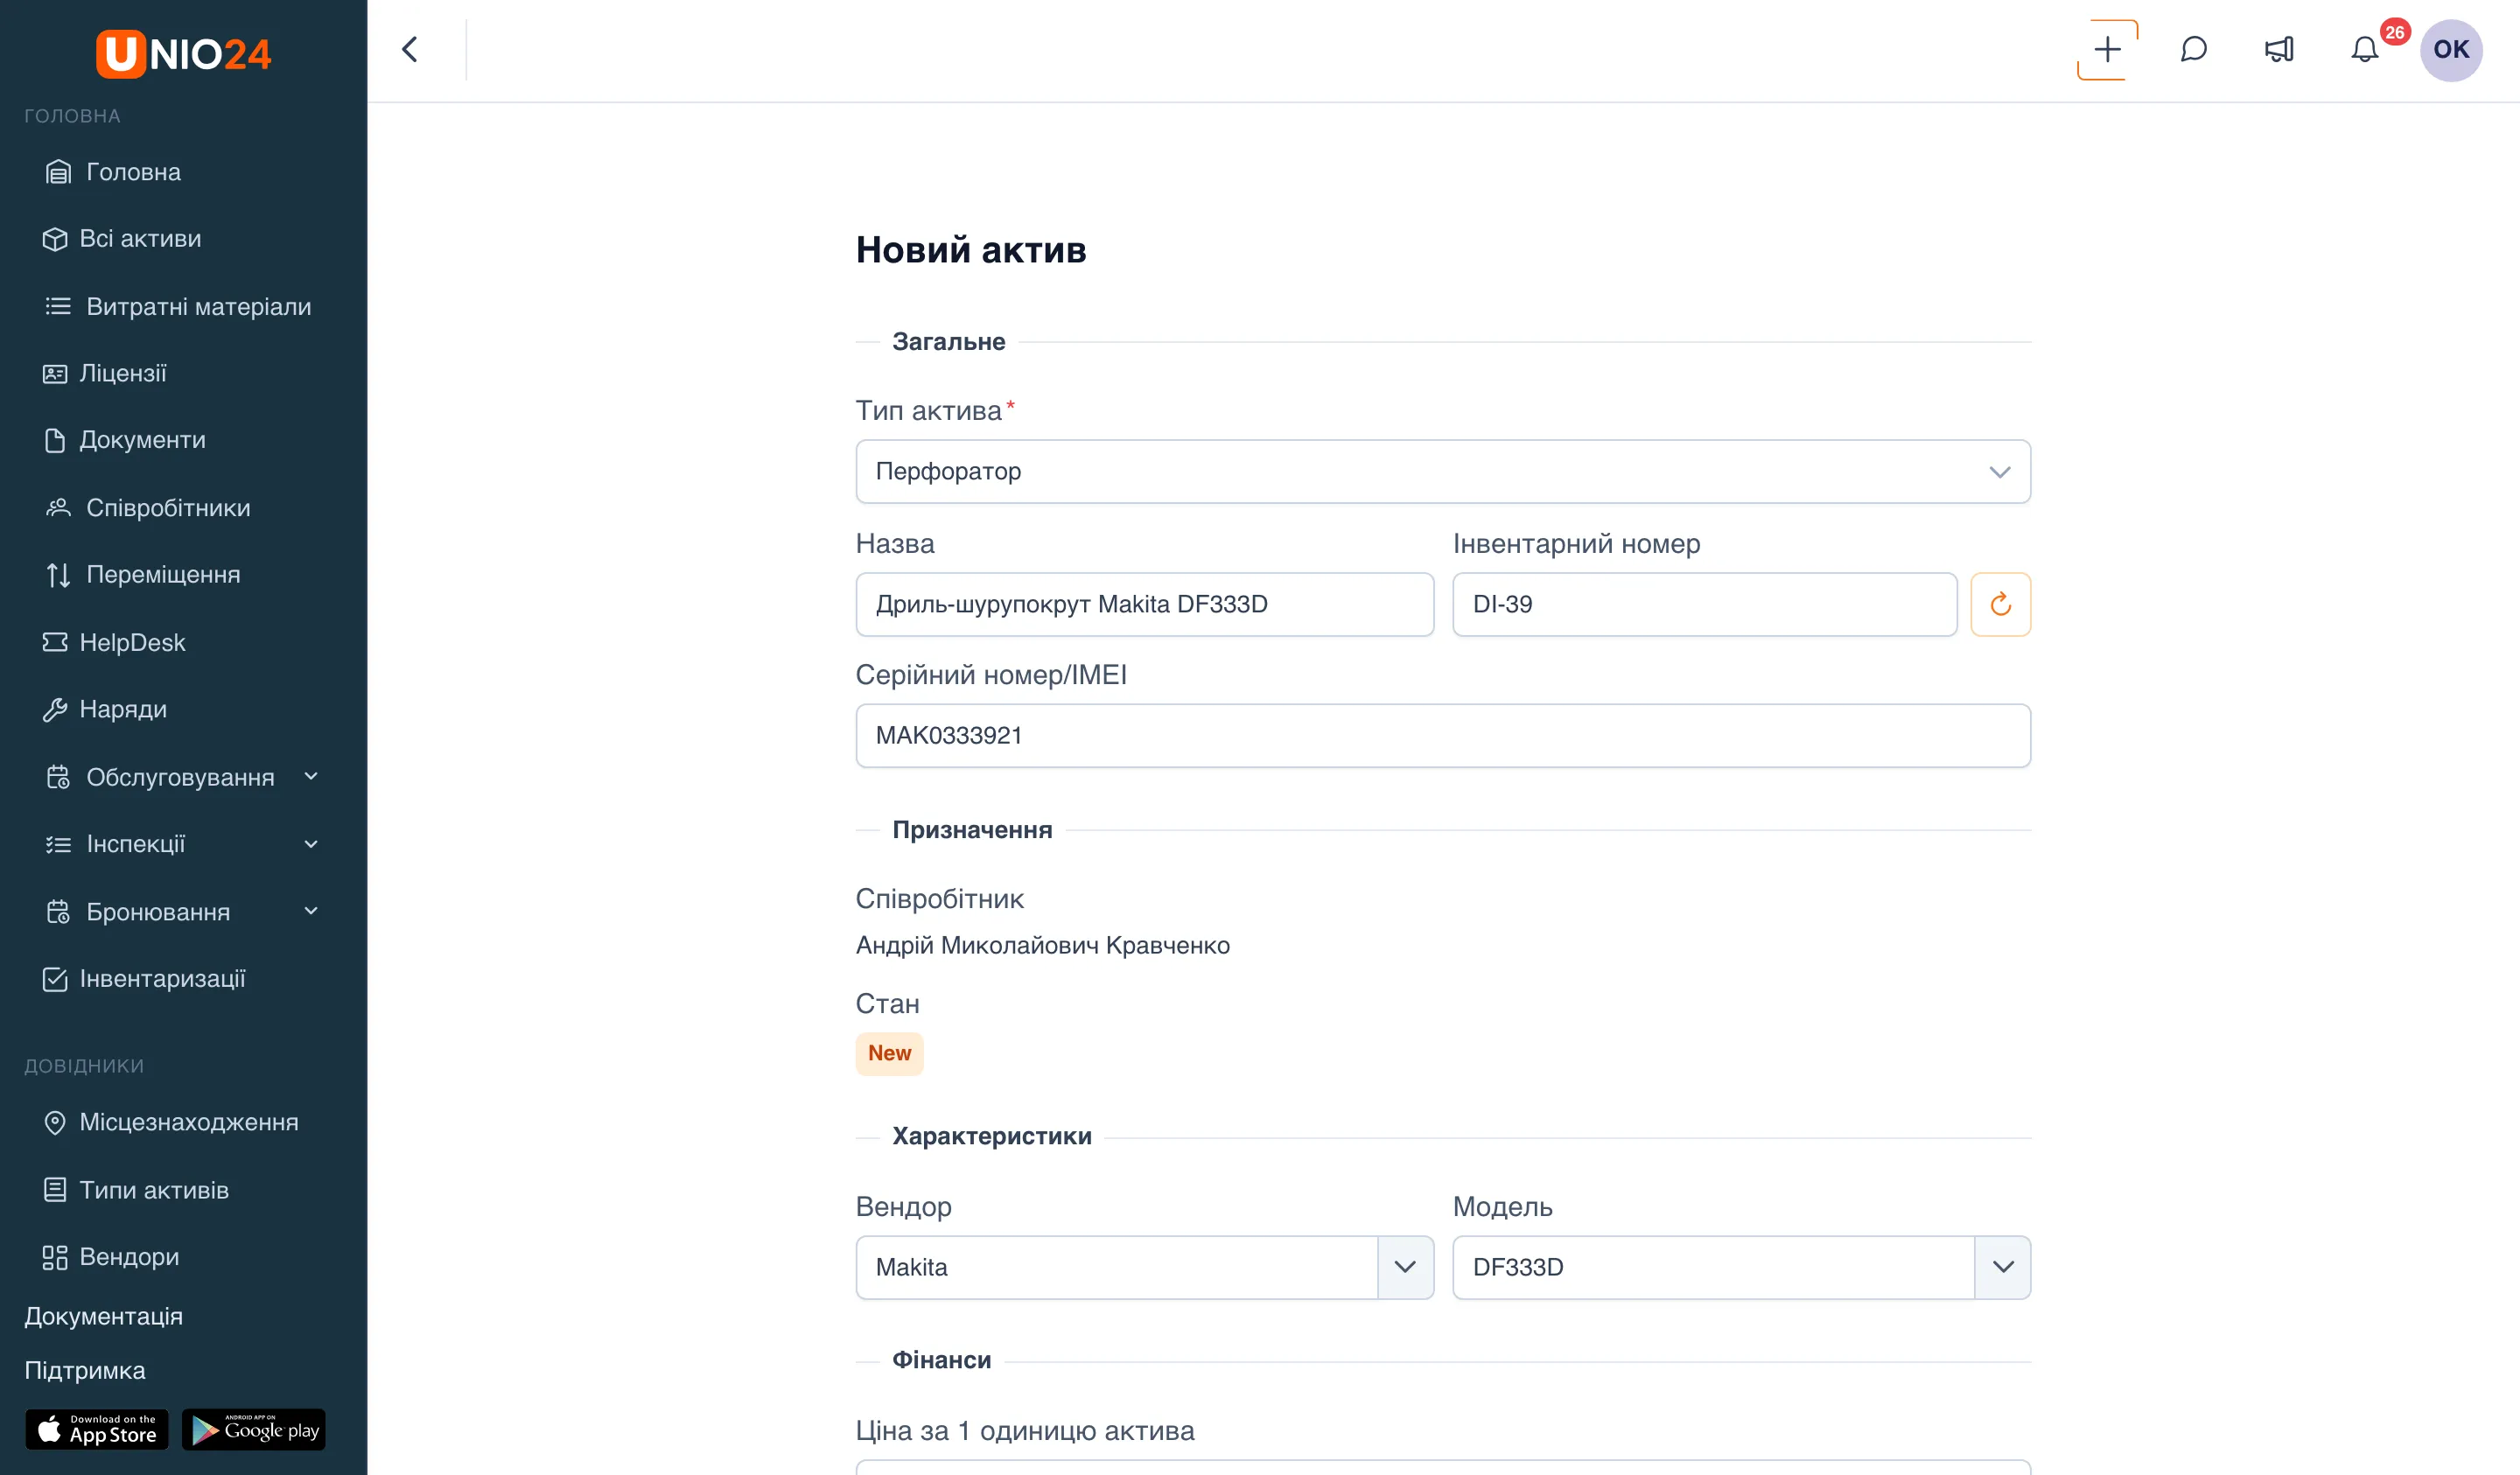Viewport: 2520px width, 1475px height.
Task: Click the UNIO24 logo
Action: point(183,54)
